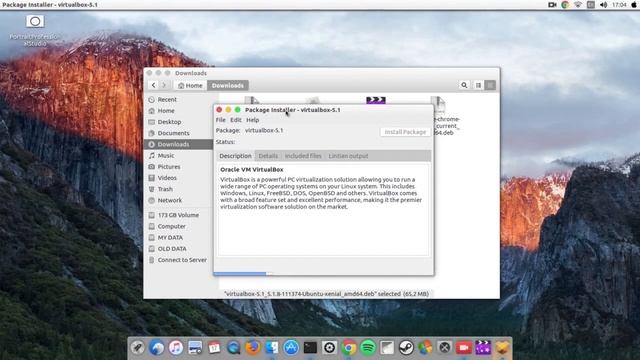The height and width of the screenshot is (360, 640).
Task: Open the App Store icon in dock
Action: tap(291, 348)
